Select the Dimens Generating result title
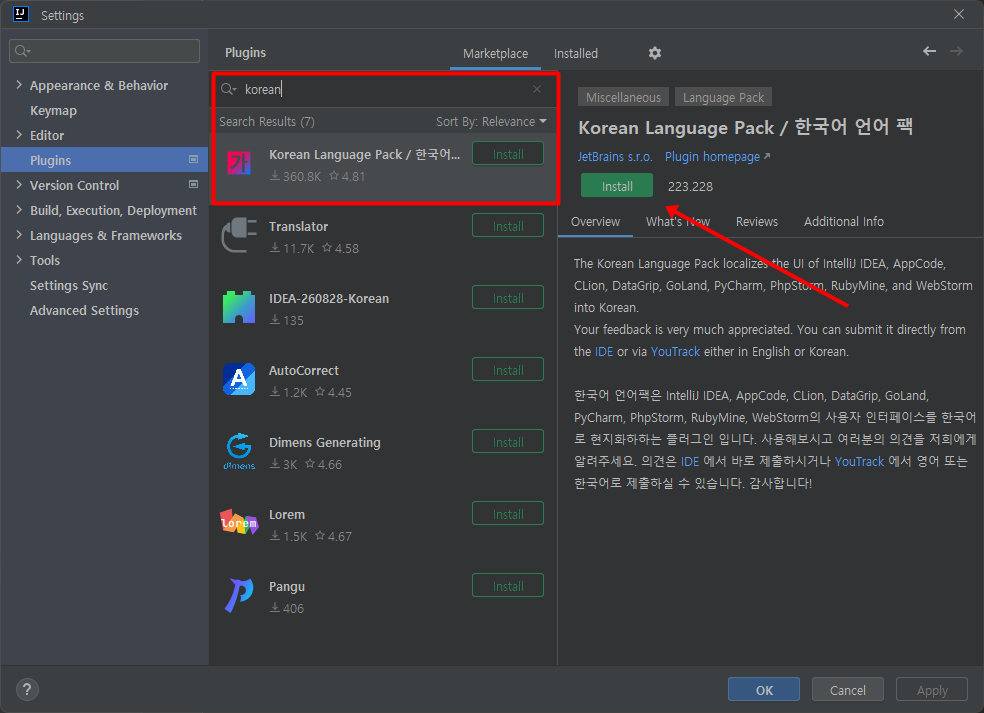This screenshot has height=713, width=984. click(x=324, y=442)
